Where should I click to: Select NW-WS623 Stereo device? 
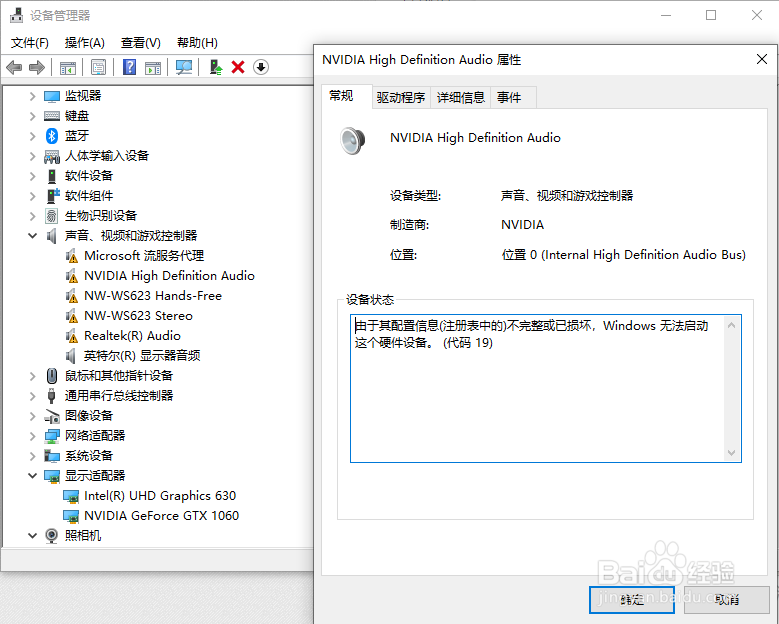138,316
